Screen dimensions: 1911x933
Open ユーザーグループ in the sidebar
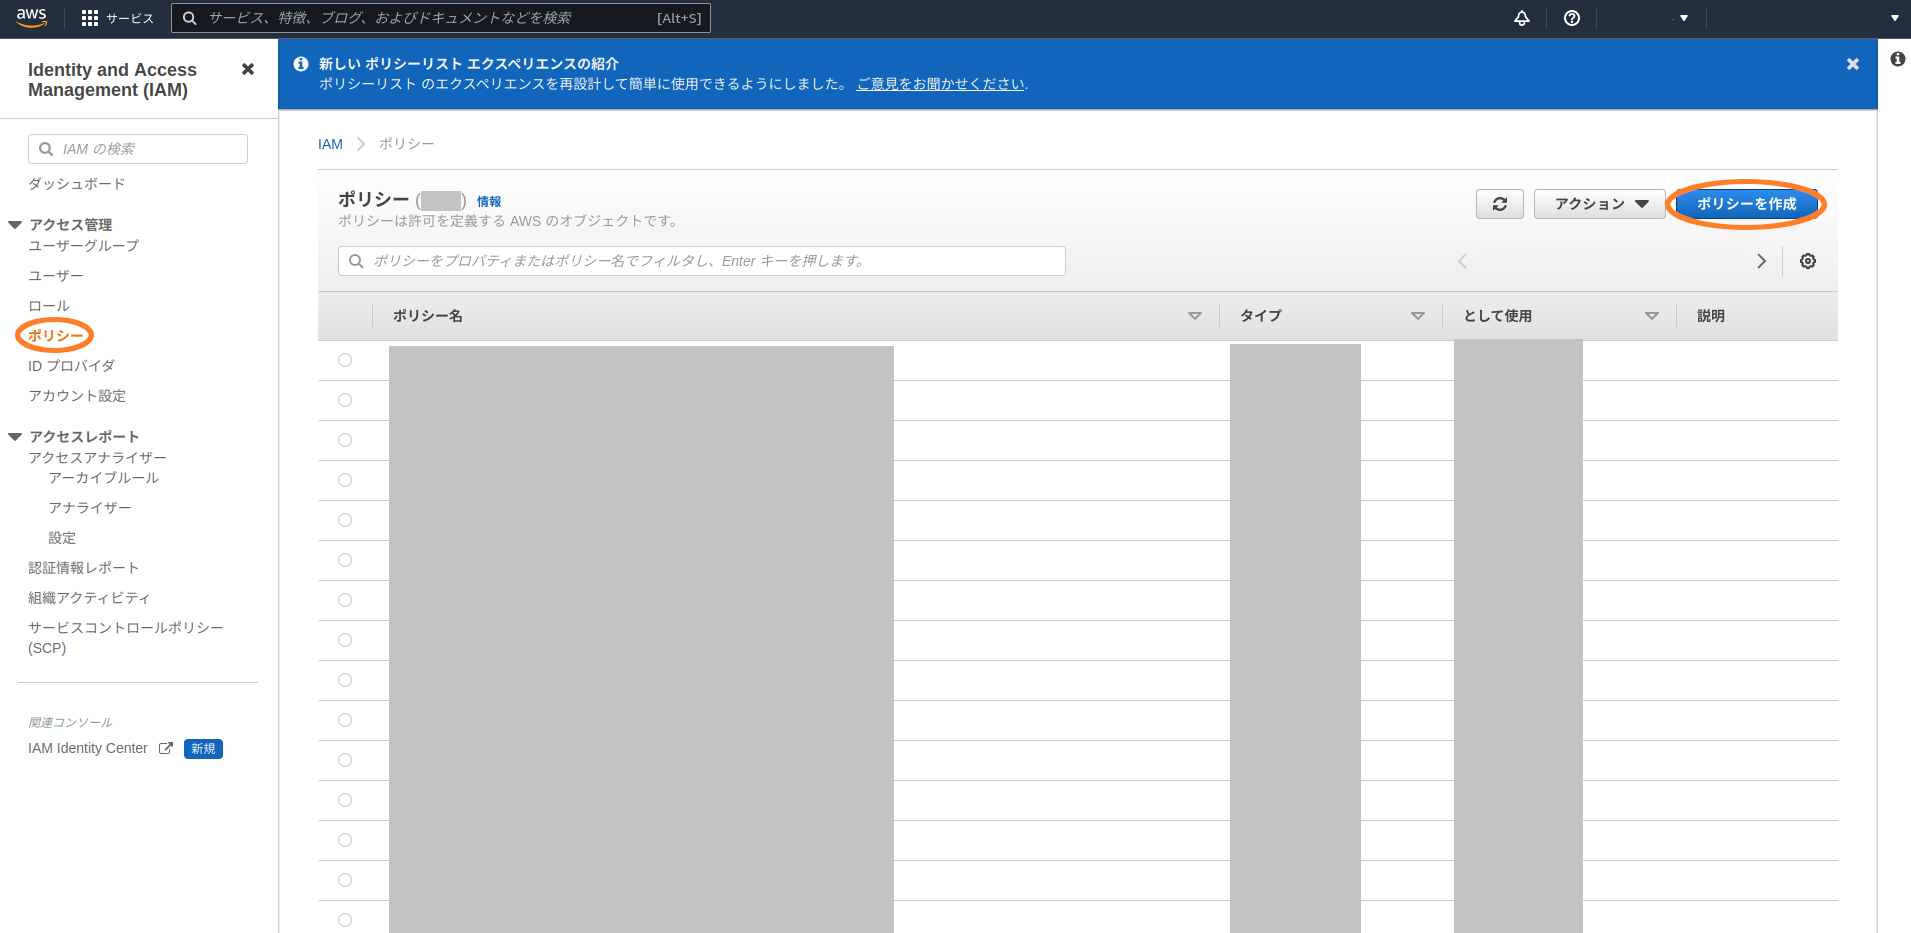coord(83,246)
